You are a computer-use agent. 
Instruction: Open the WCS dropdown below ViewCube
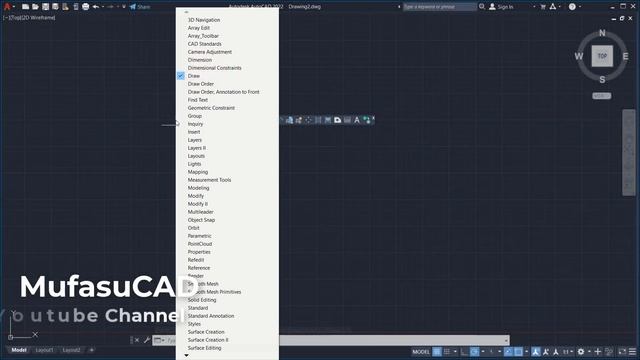point(602,96)
